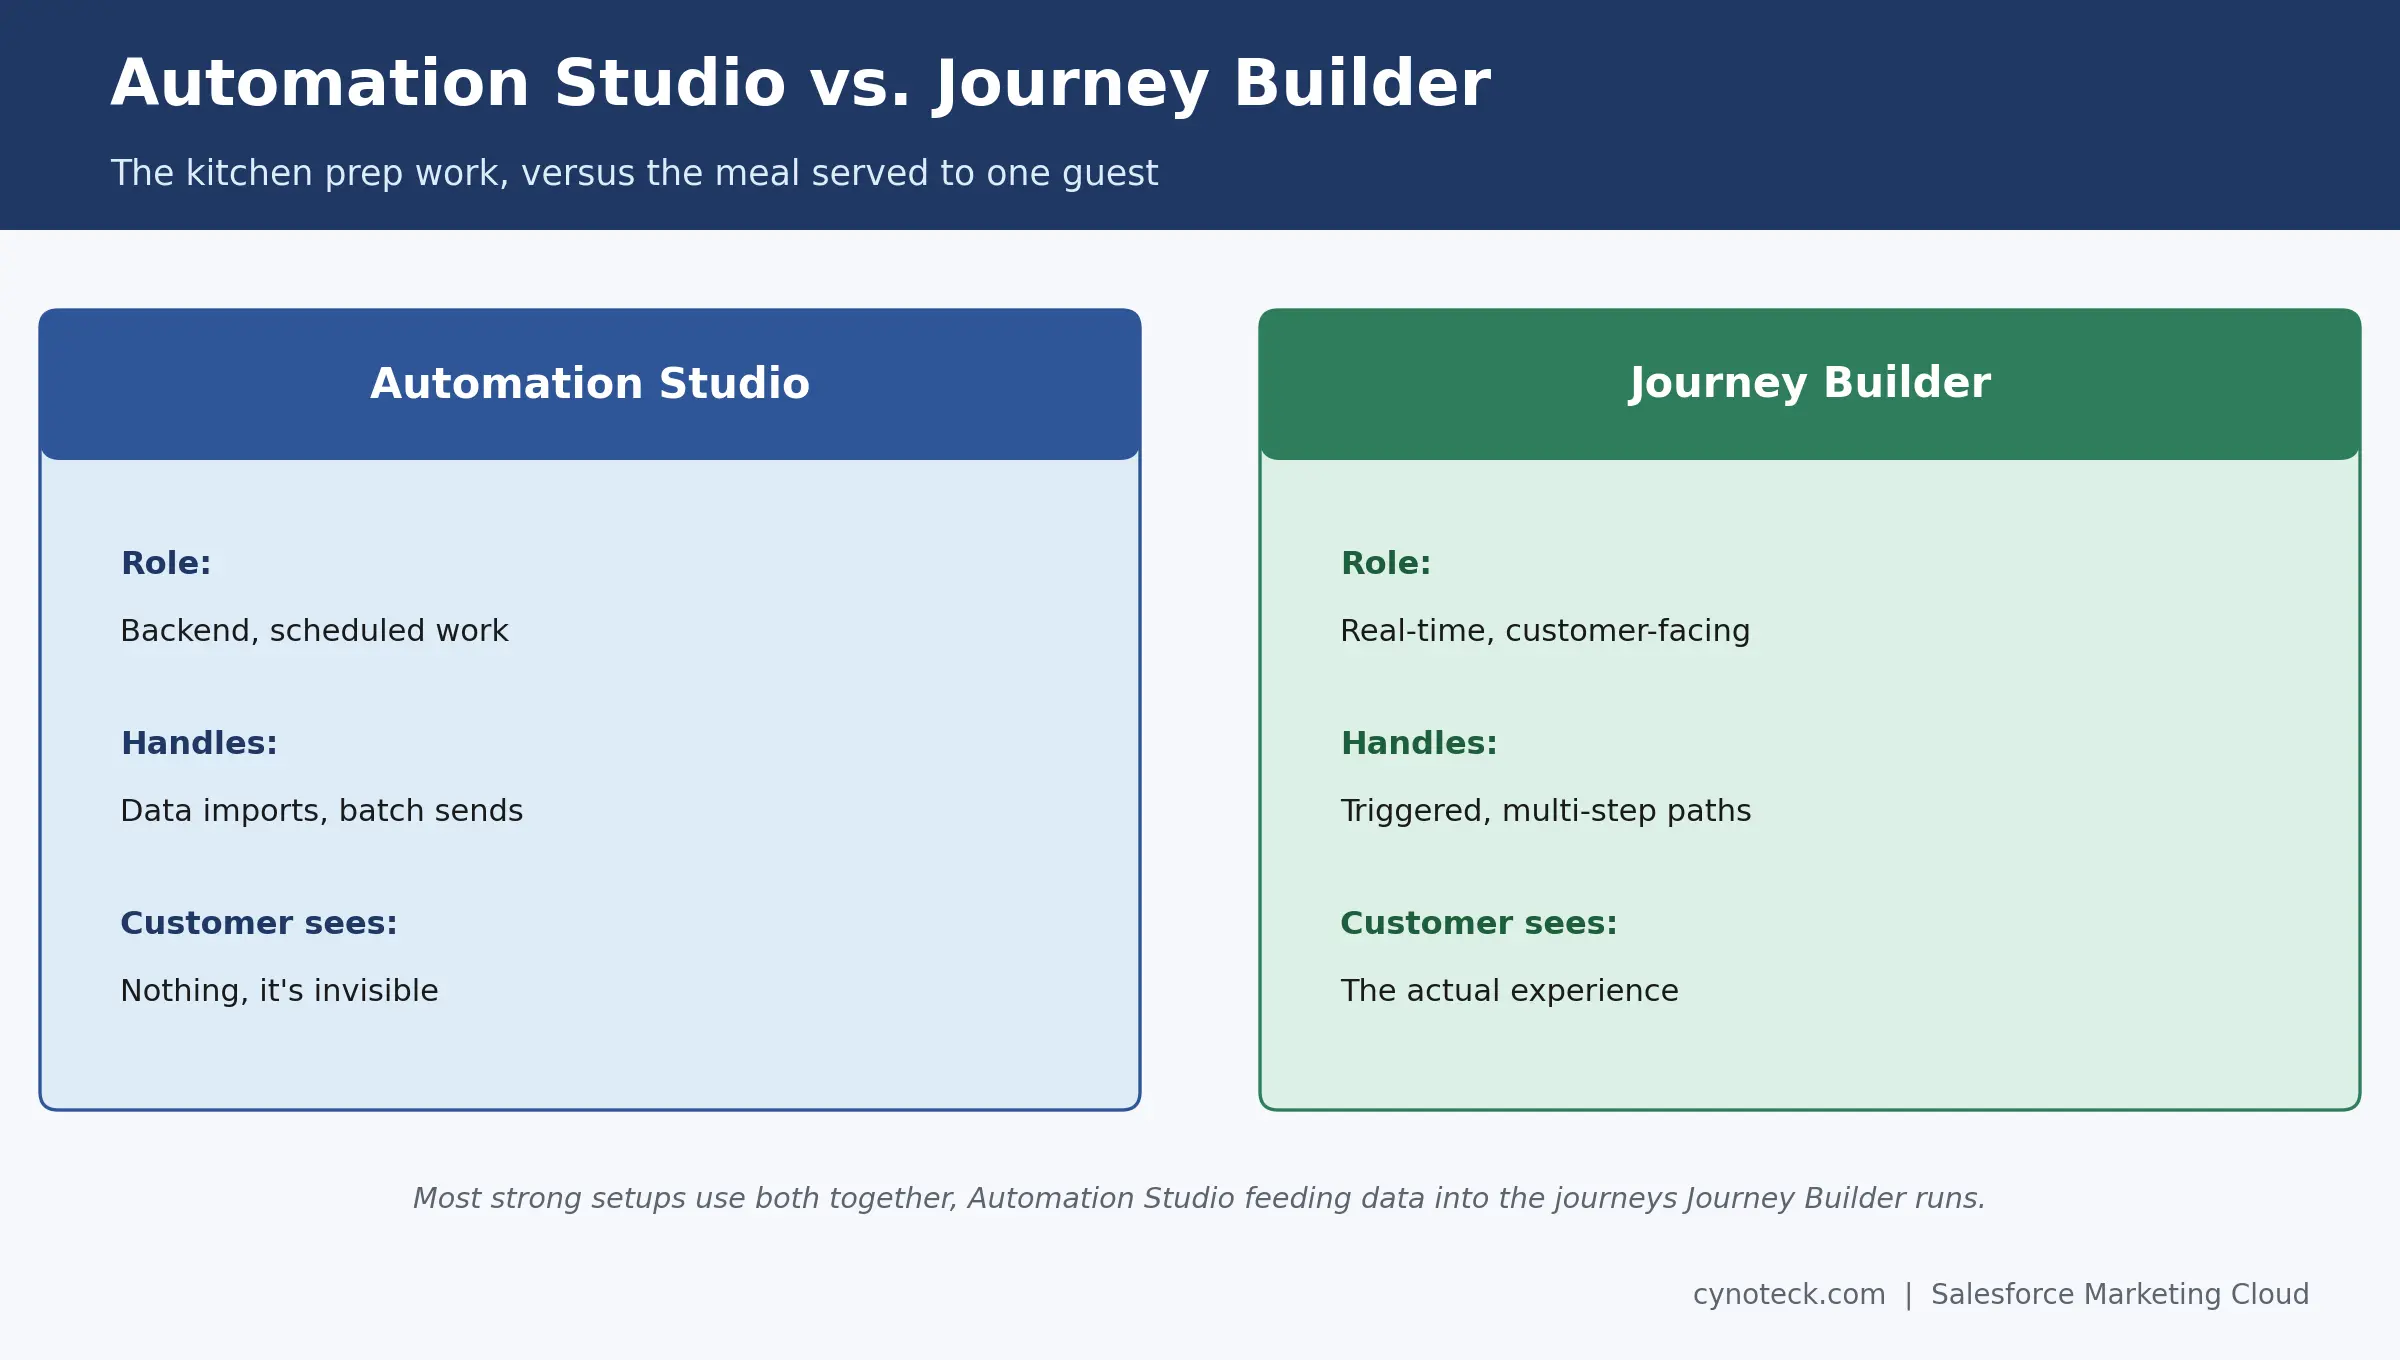
Task: Click 'Handles:' label in Automation Studio card
Action: [199, 743]
